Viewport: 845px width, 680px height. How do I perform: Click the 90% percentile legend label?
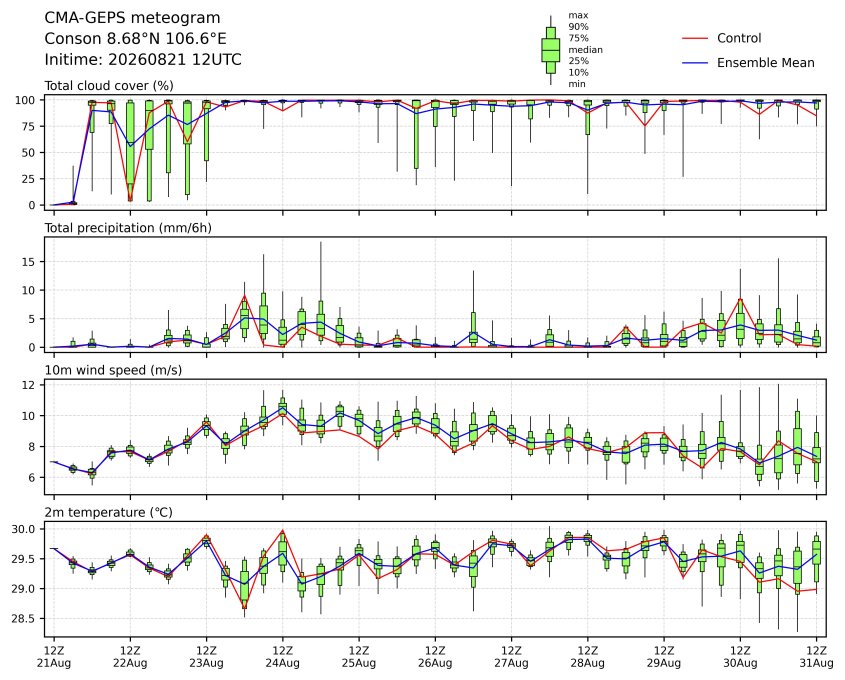(578, 26)
